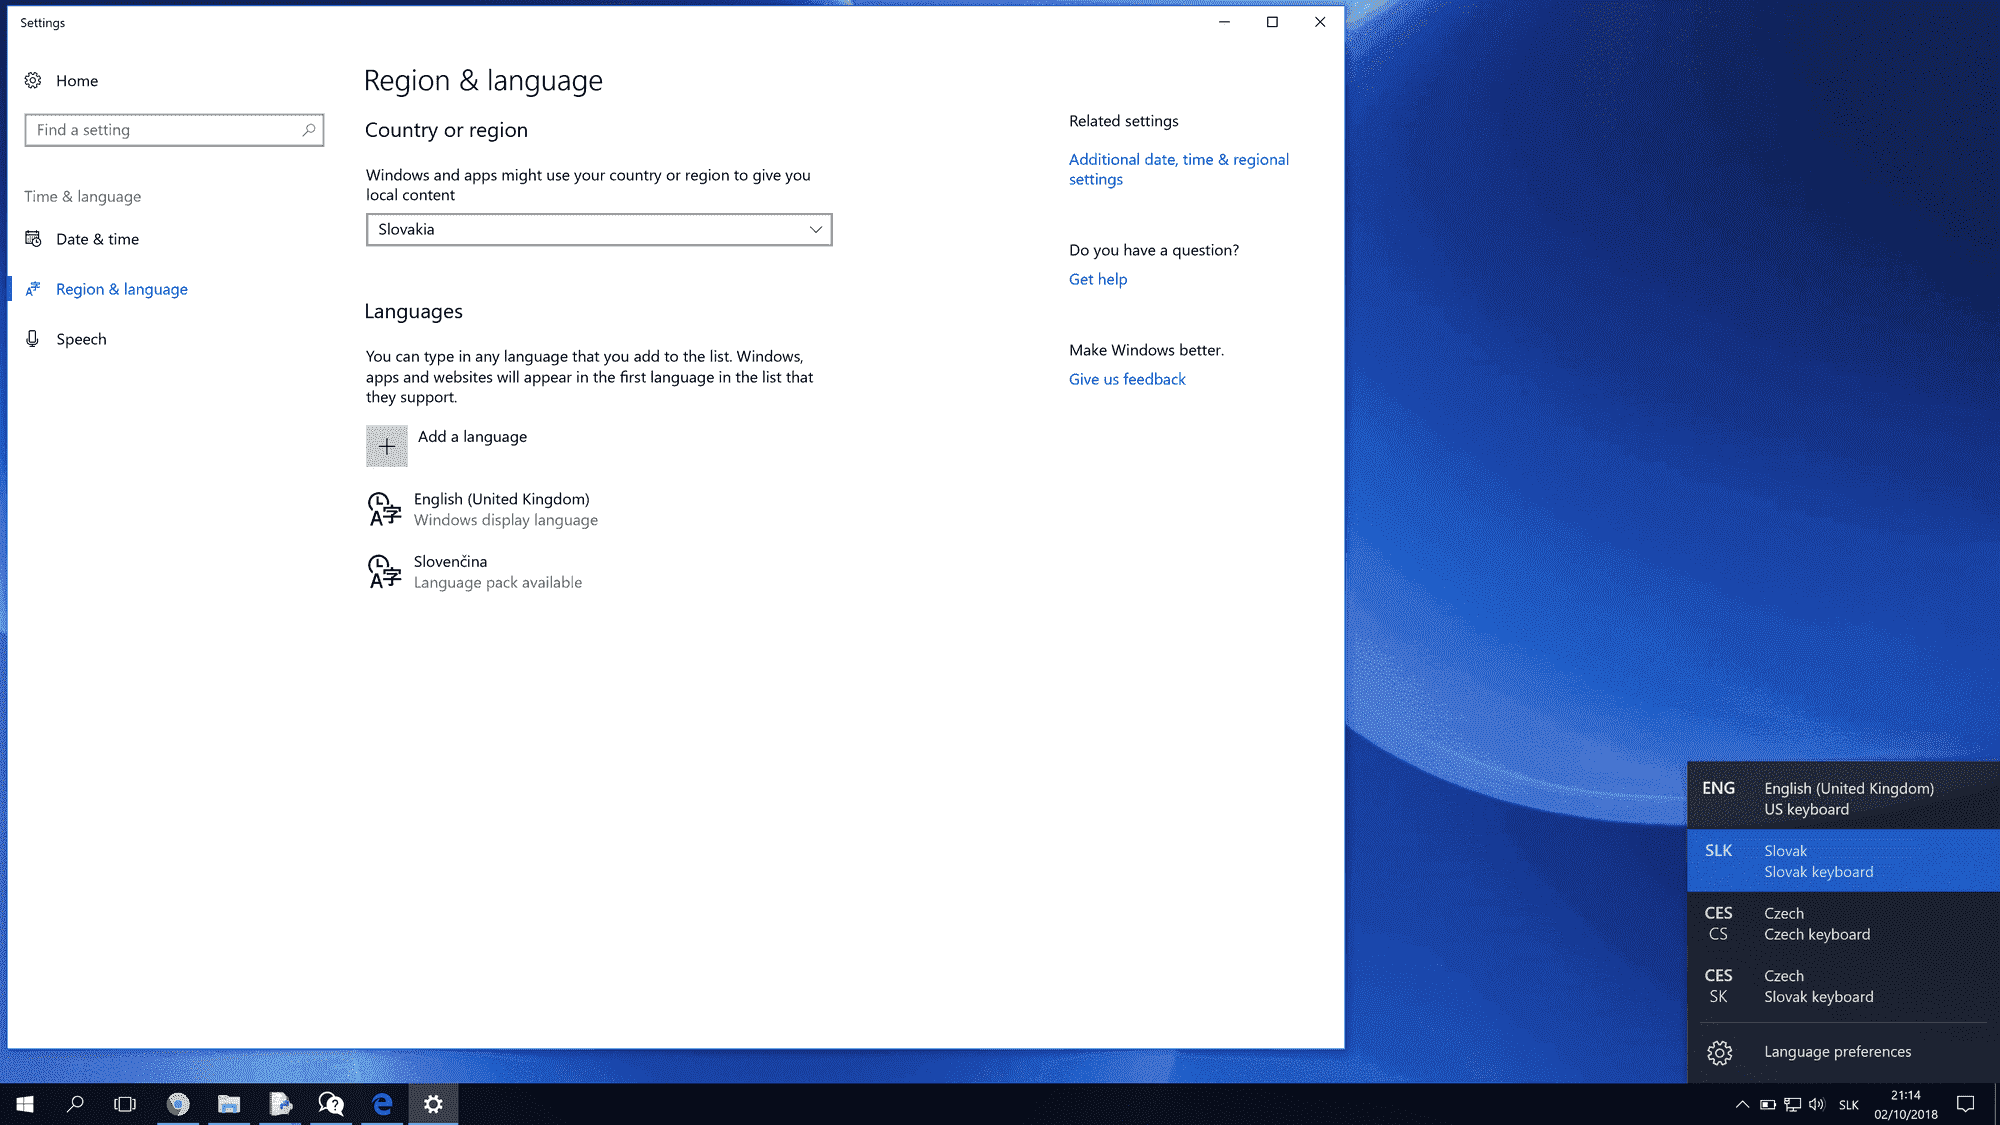Image resolution: width=2000 pixels, height=1125 pixels.
Task: Click the Home gear icon
Action: (33, 81)
